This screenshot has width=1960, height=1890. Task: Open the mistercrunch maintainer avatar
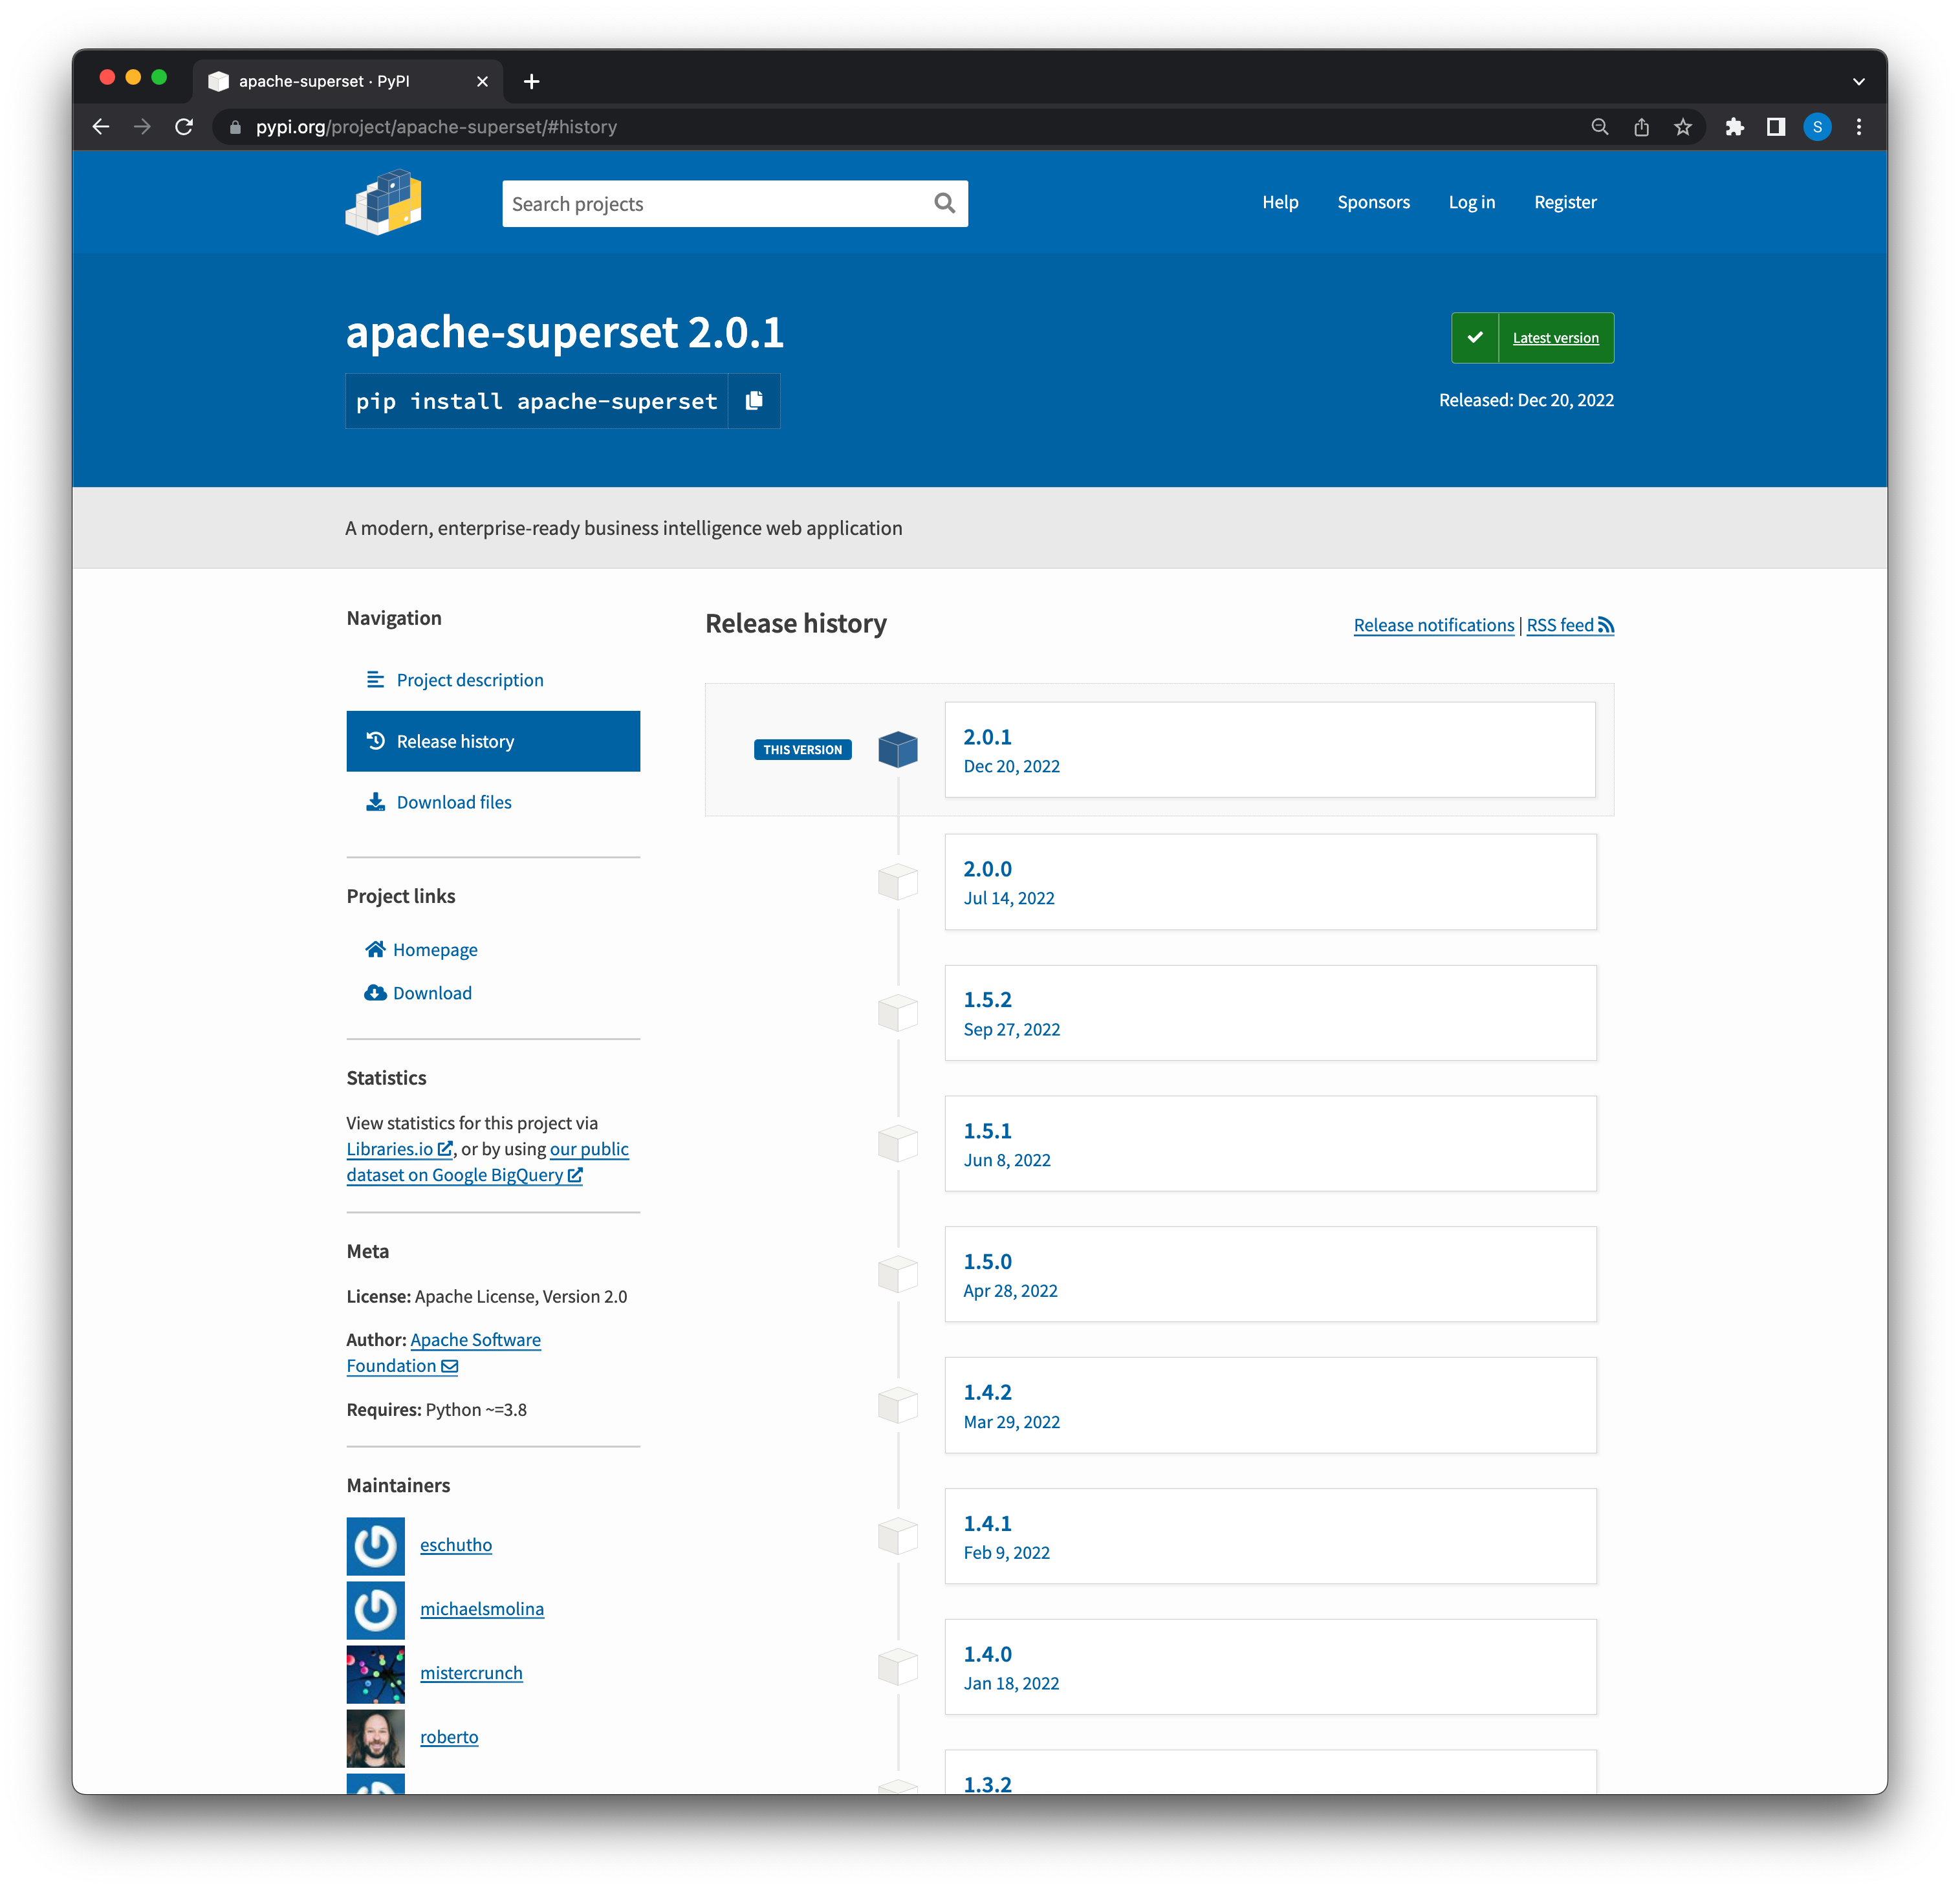coord(375,1674)
